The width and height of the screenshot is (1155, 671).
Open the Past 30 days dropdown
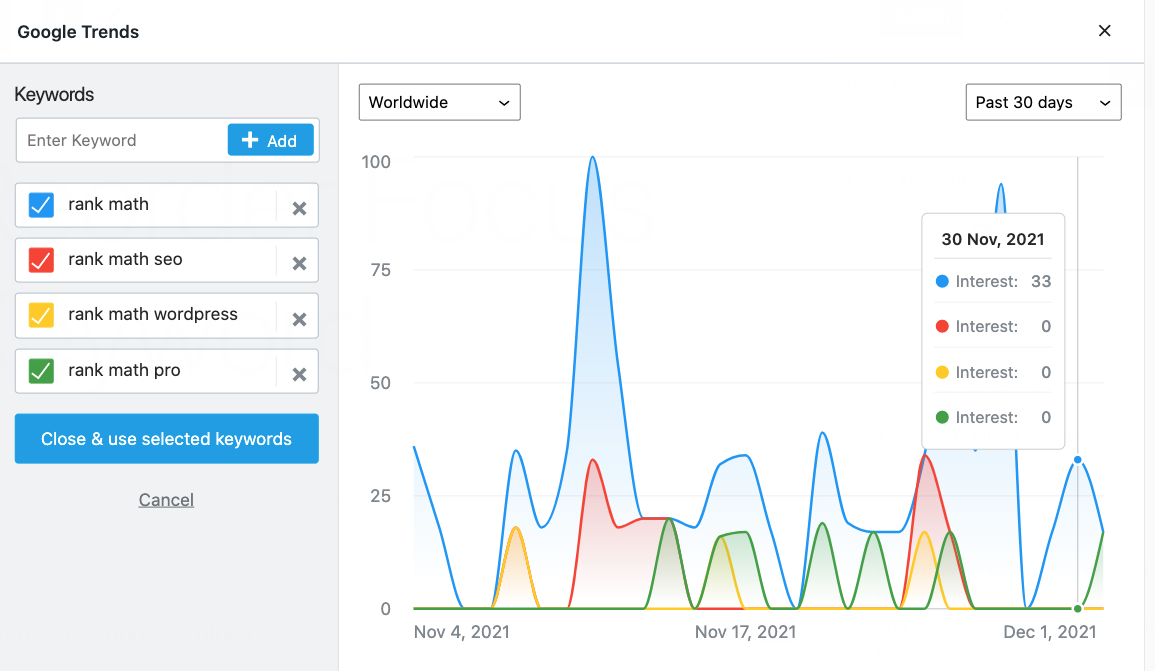pyautogui.click(x=1043, y=102)
